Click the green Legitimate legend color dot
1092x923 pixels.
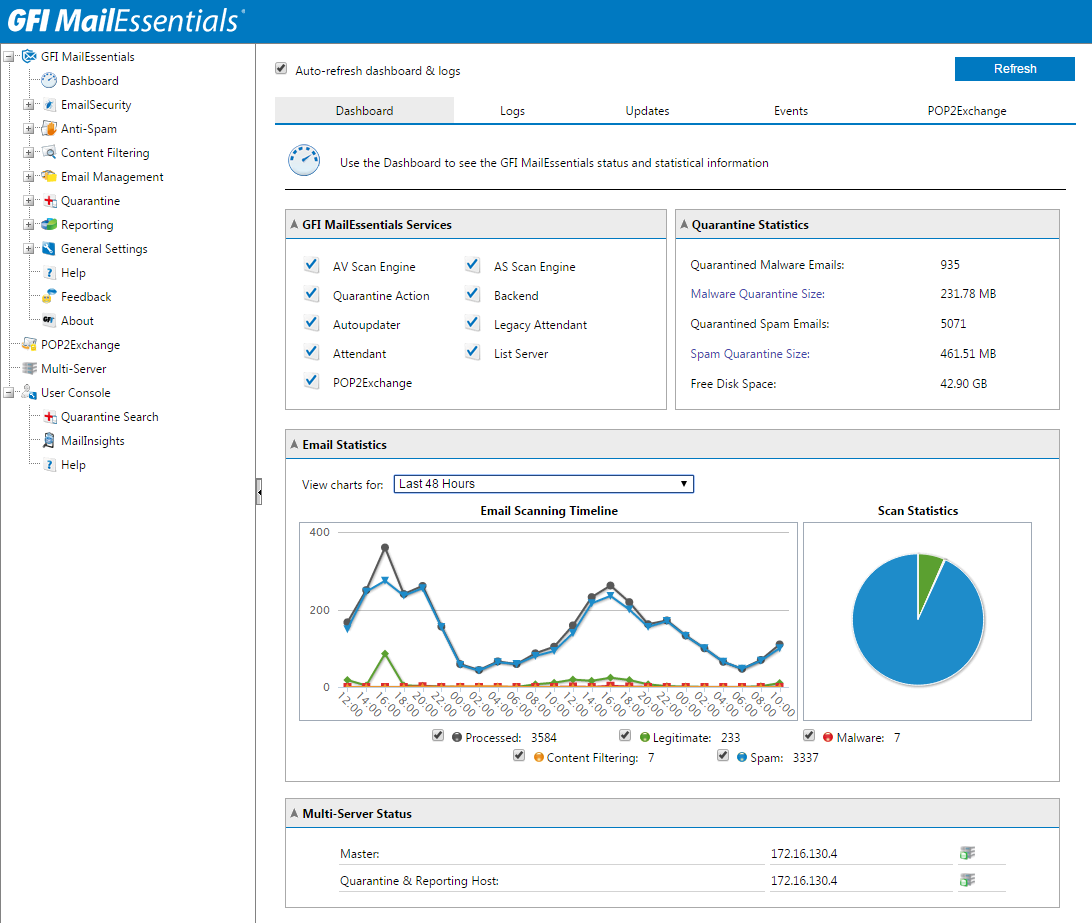pyautogui.click(x=645, y=737)
